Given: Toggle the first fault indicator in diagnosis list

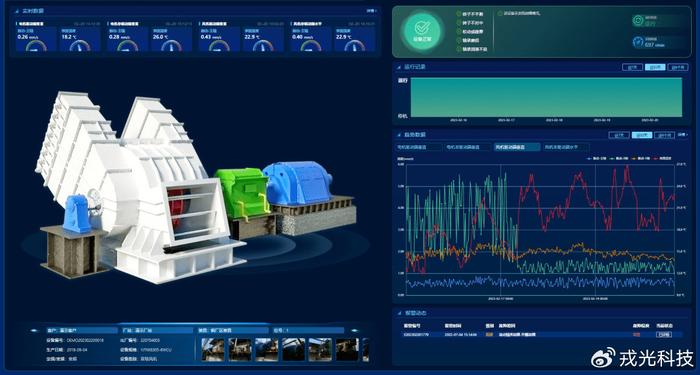Looking at the screenshot, I should 459,14.
